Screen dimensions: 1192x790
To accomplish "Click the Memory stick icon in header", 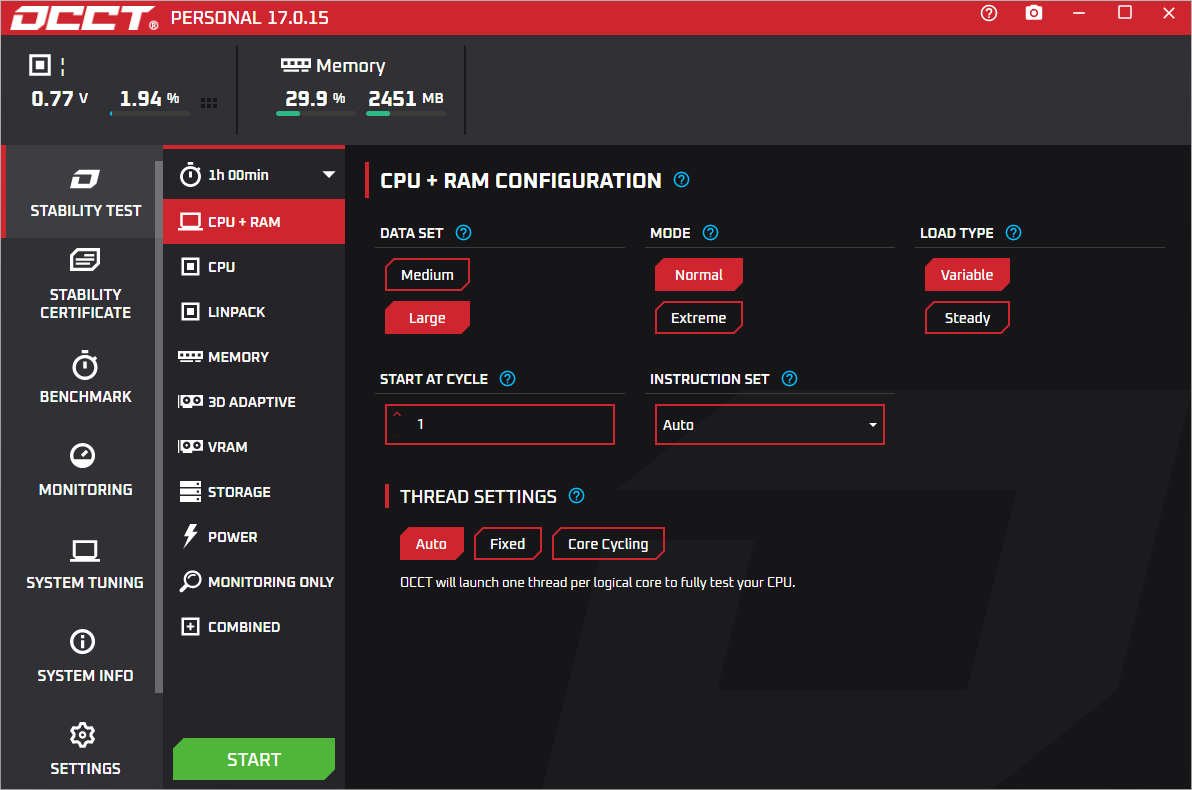I will [x=296, y=65].
